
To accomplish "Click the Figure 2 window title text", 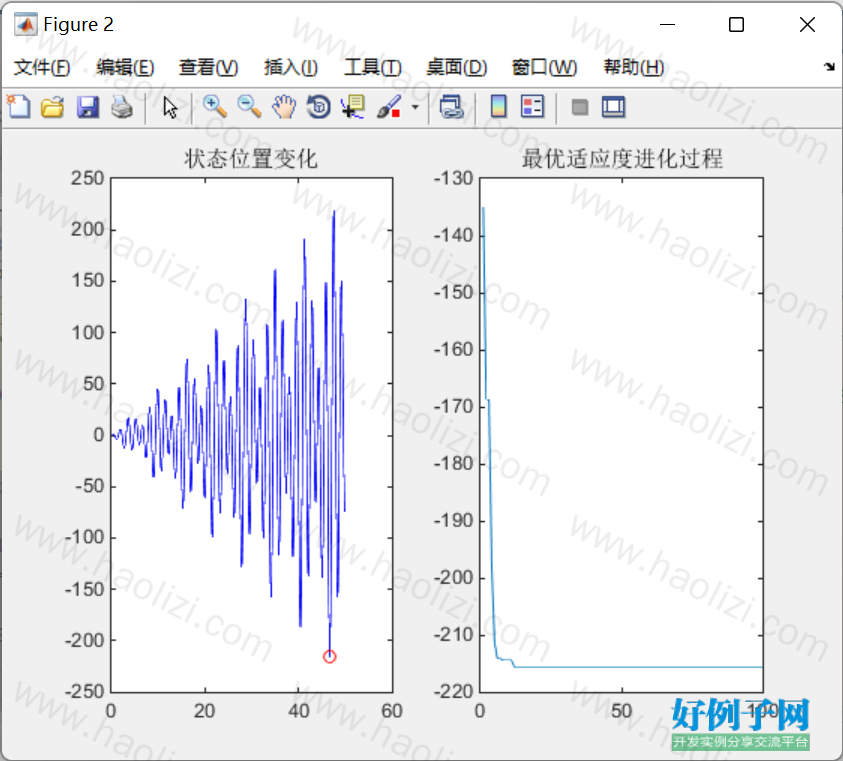I will pos(78,25).
